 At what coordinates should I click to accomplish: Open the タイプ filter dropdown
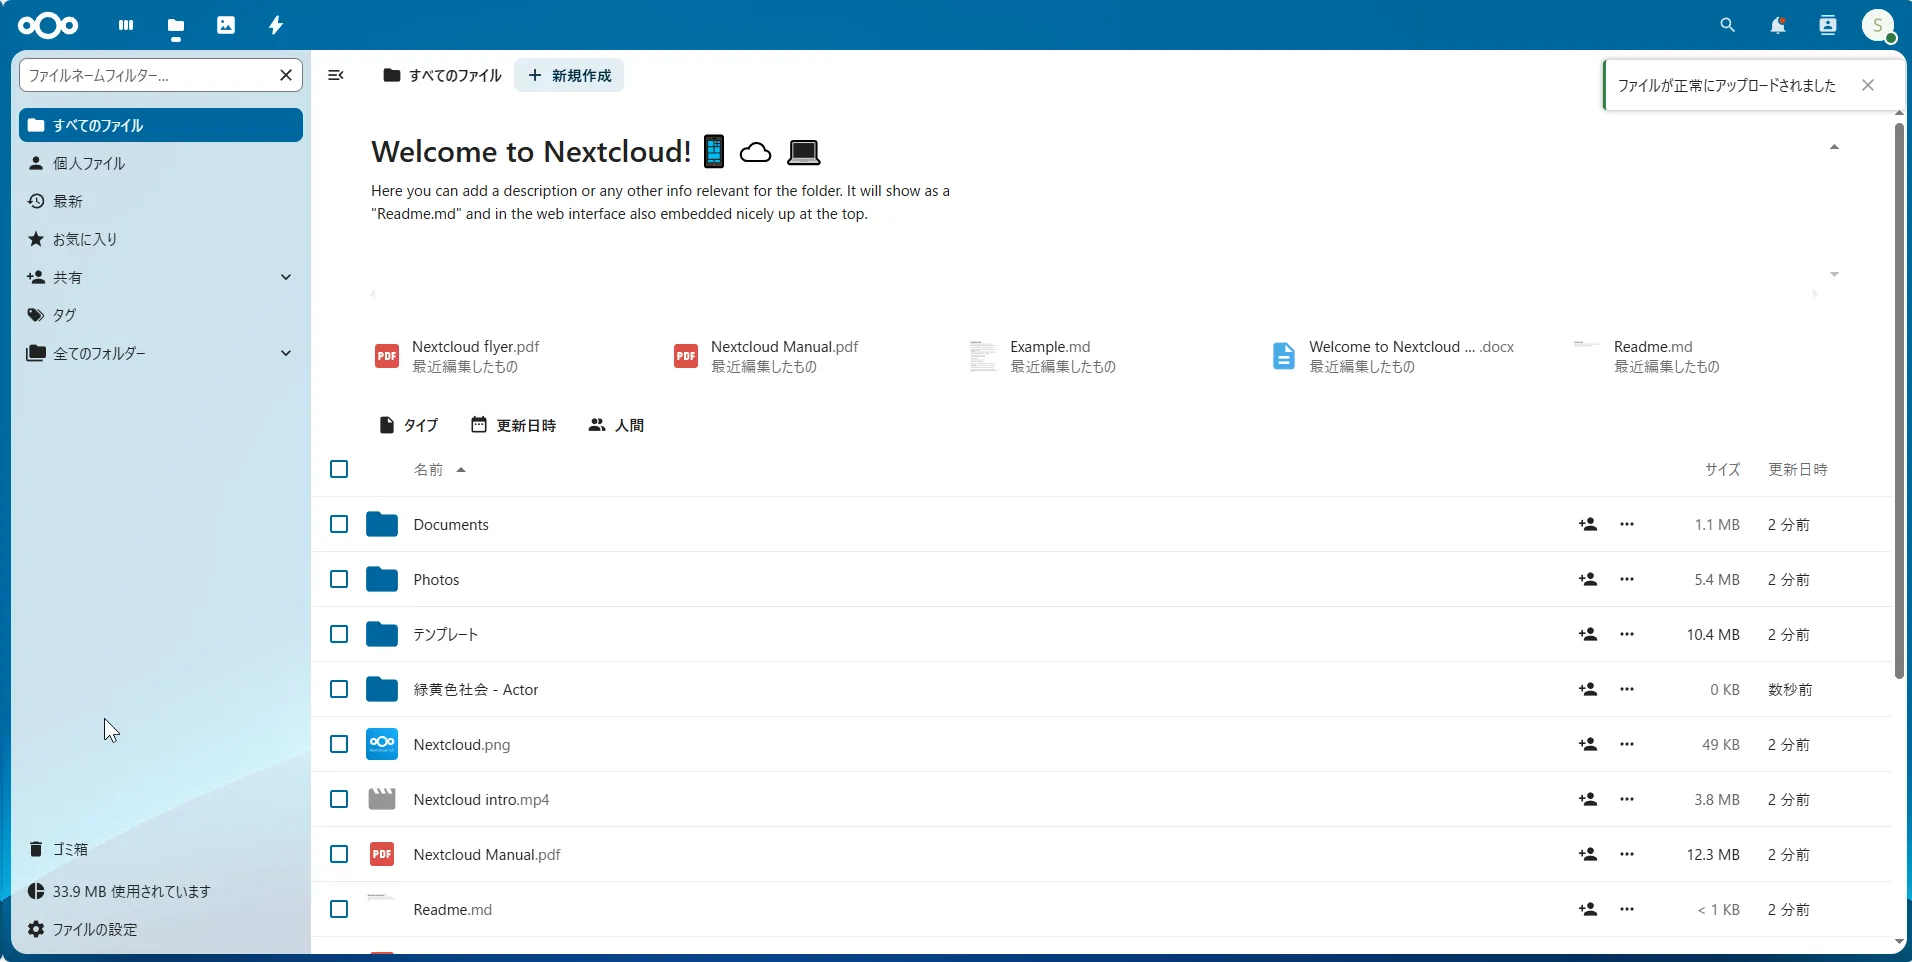(409, 425)
